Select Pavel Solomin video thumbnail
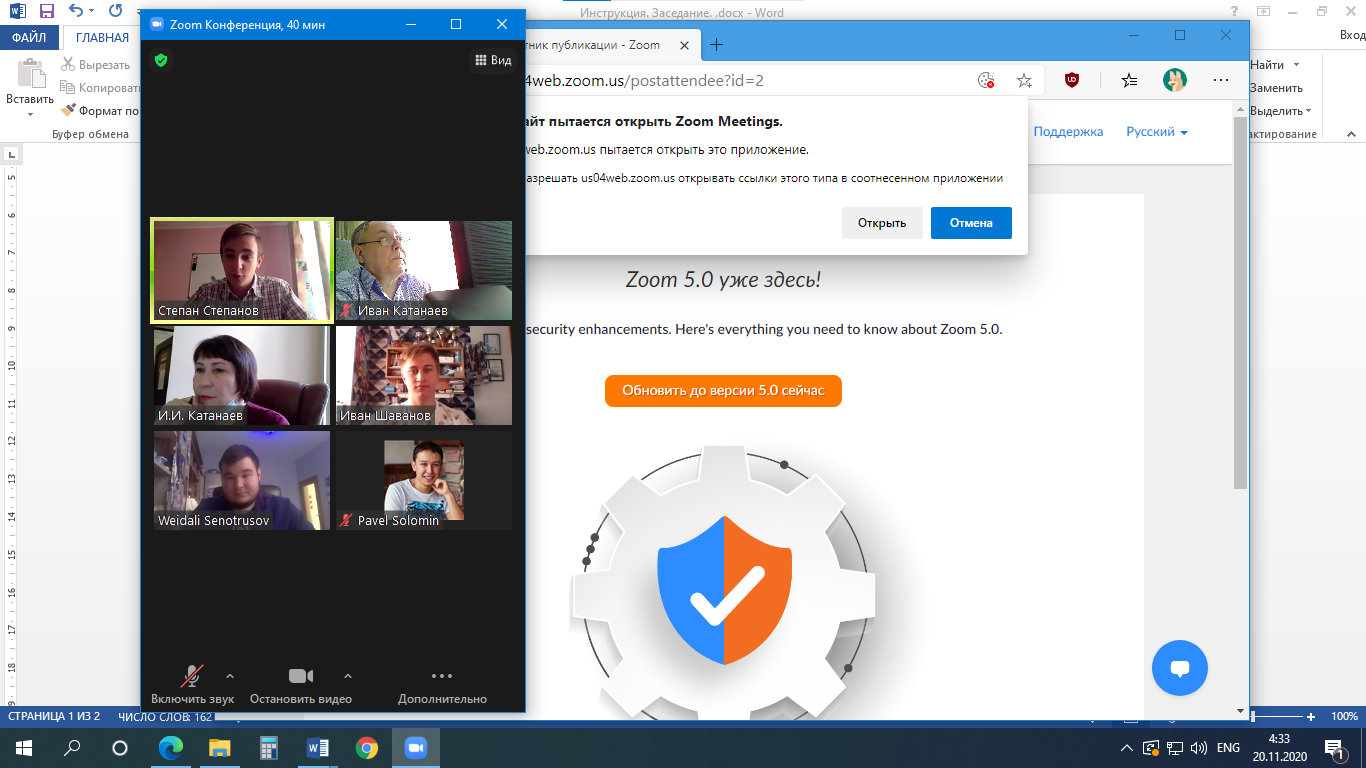This screenshot has width=1366, height=768. click(x=424, y=480)
